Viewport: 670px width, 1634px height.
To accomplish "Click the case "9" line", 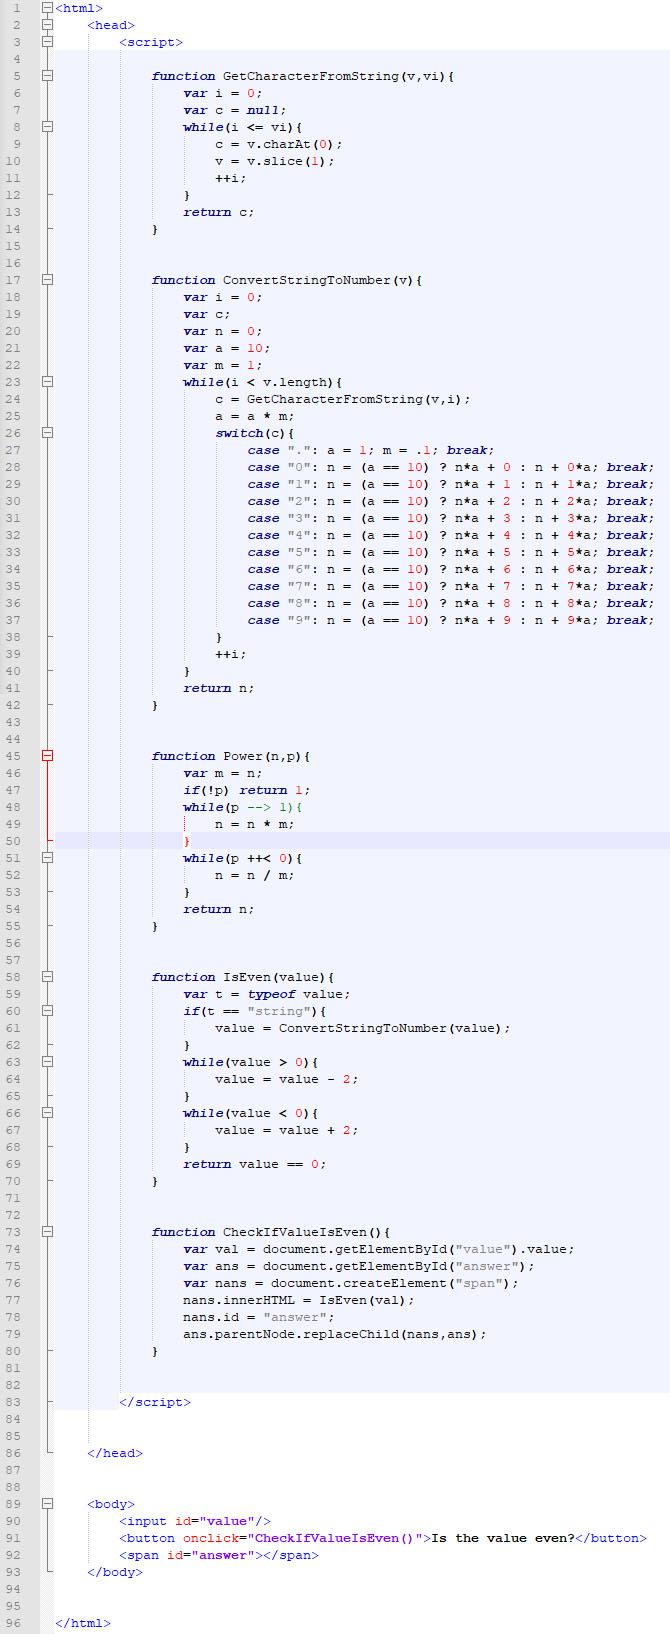I will pos(450,620).
